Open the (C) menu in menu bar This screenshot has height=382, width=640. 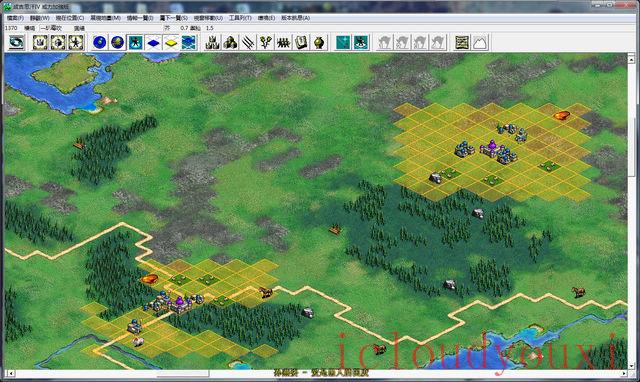tap(70, 18)
